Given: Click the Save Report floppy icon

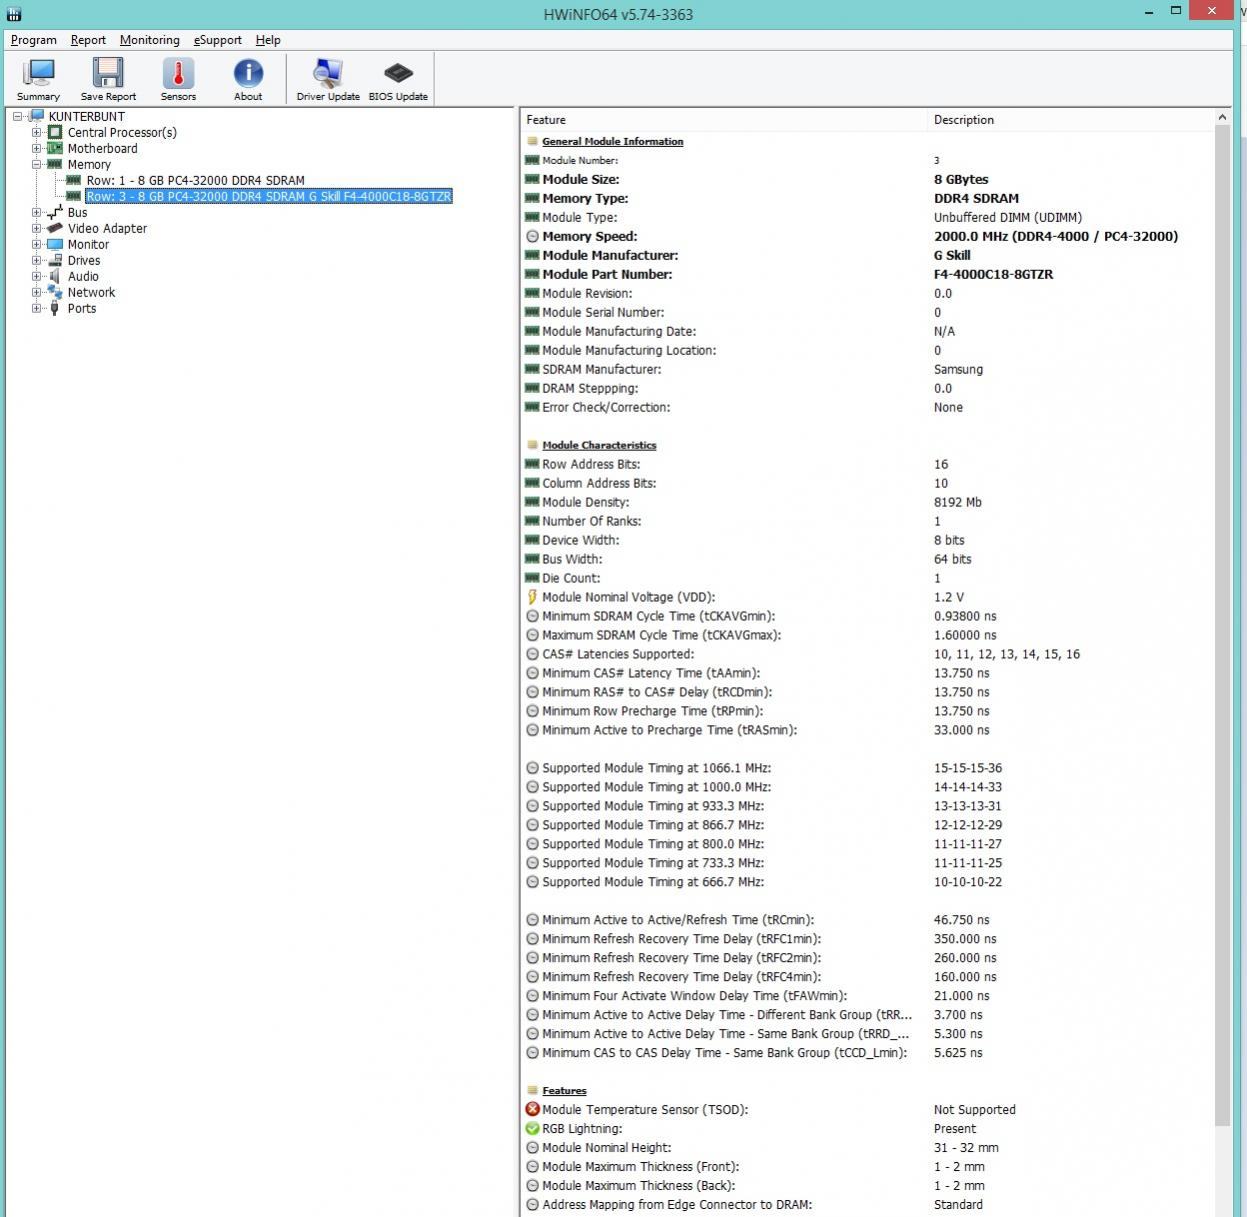Looking at the screenshot, I should click(108, 74).
